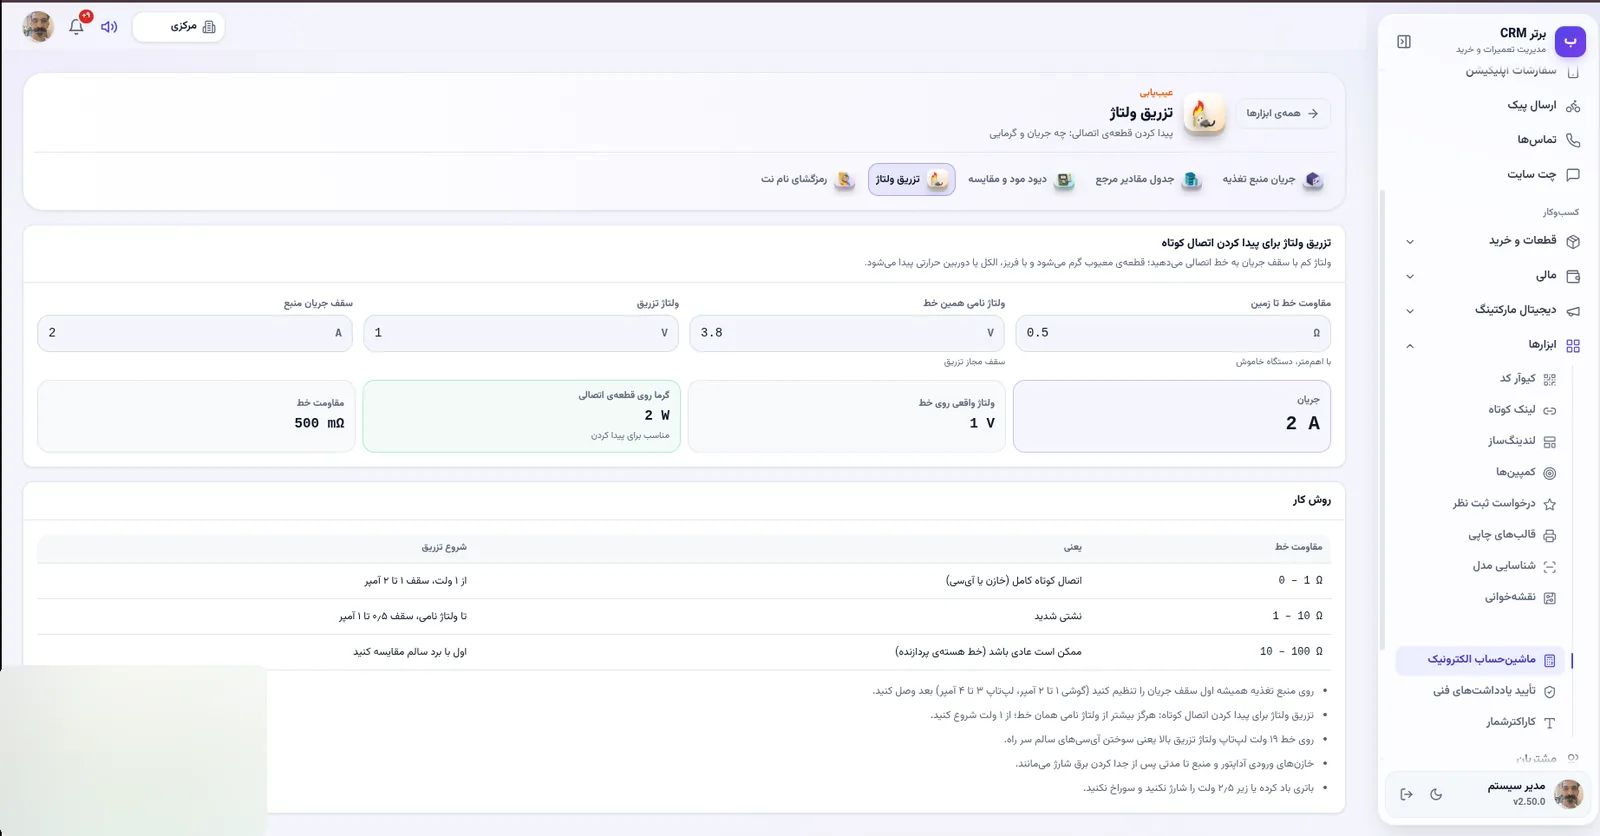
Task: Open the notifications bell
Action: (x=76, y=27)
